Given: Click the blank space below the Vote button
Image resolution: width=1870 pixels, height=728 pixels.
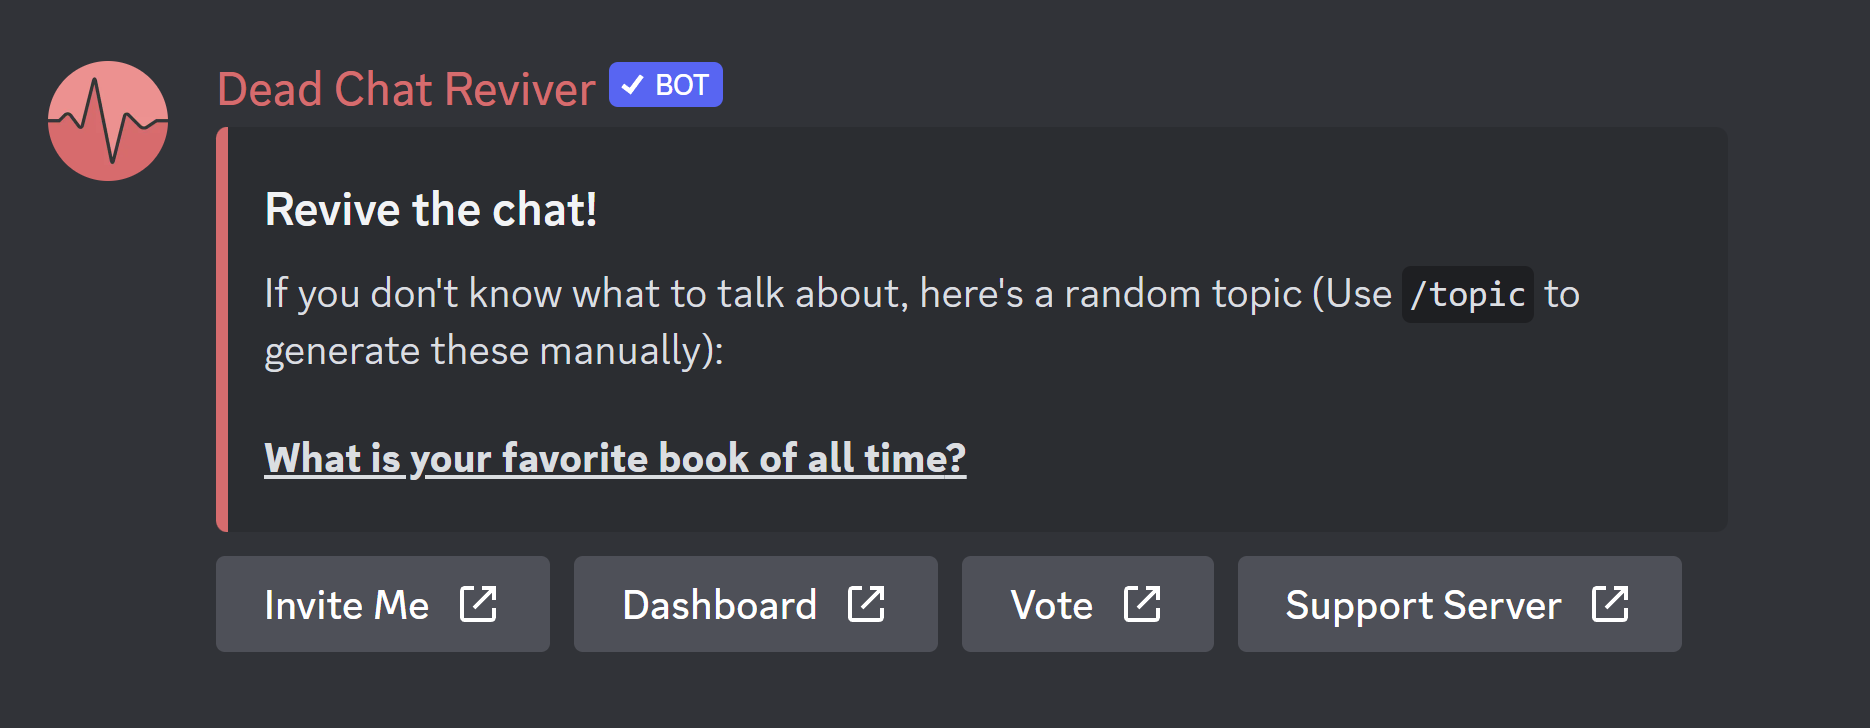Looking at the screenshot, I should 1087,690.
